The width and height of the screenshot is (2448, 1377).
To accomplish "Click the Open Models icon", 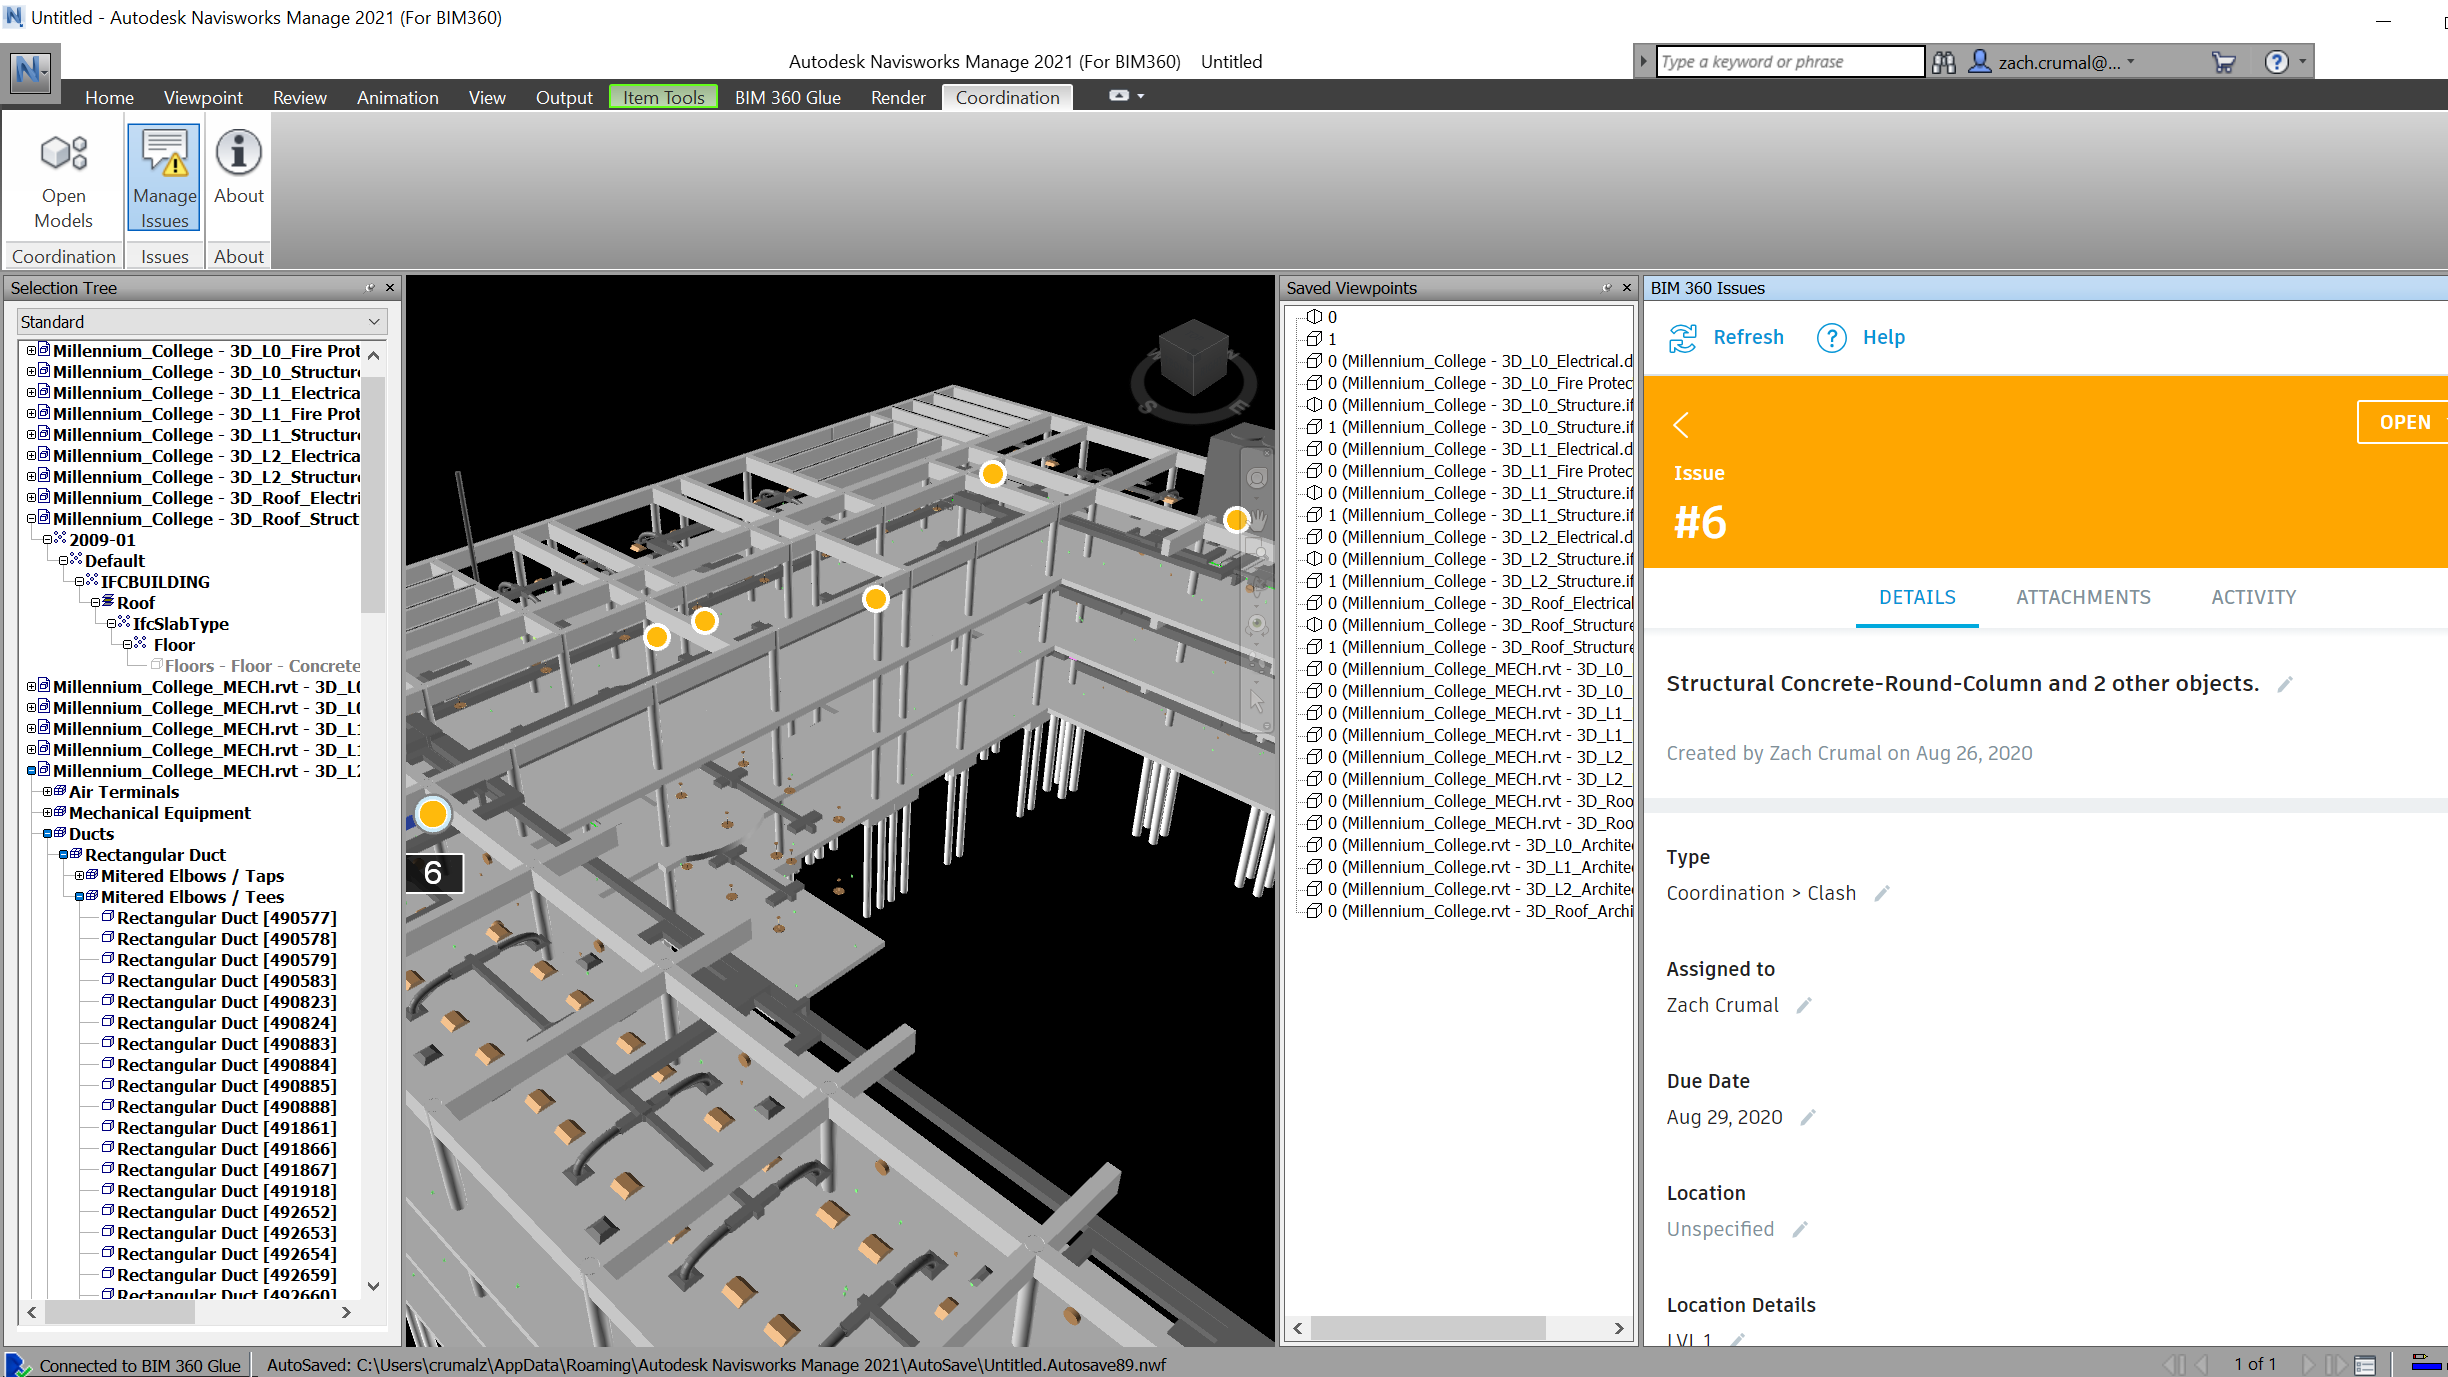I will pyautogui.click(x=64, y=155).
